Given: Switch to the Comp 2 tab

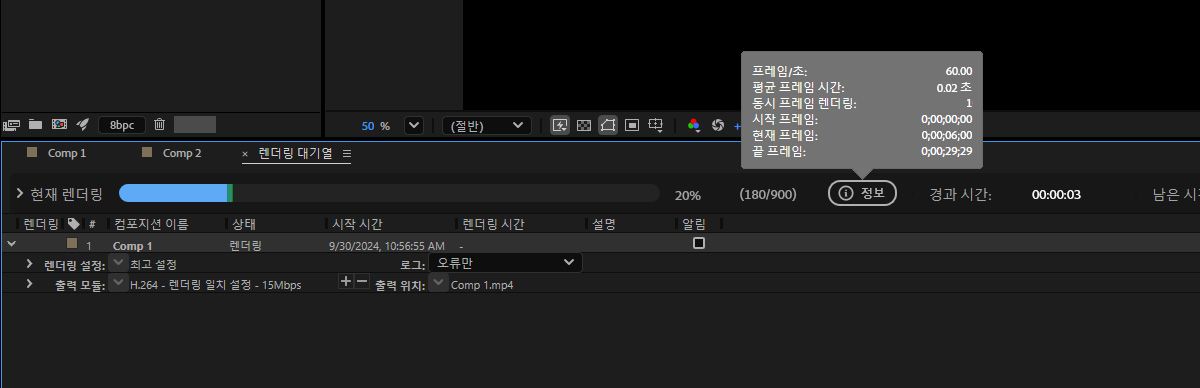Looking at the screenshot, I should (182, 153).
